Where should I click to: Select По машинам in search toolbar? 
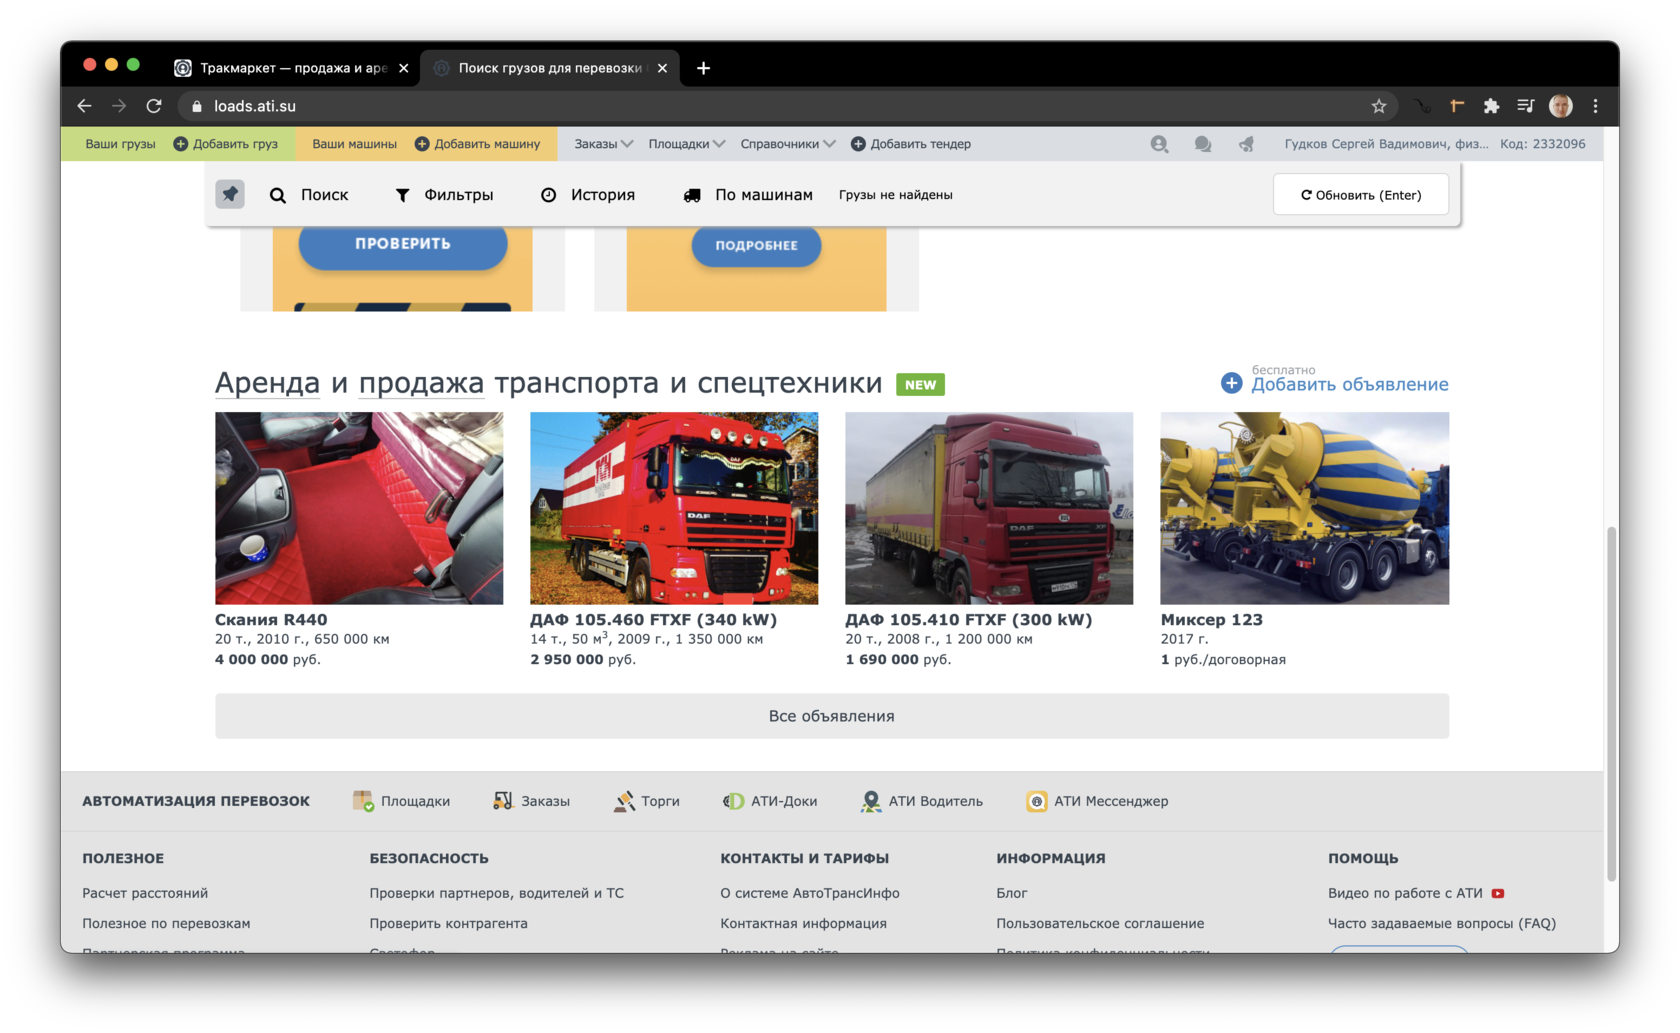(748, 195)
